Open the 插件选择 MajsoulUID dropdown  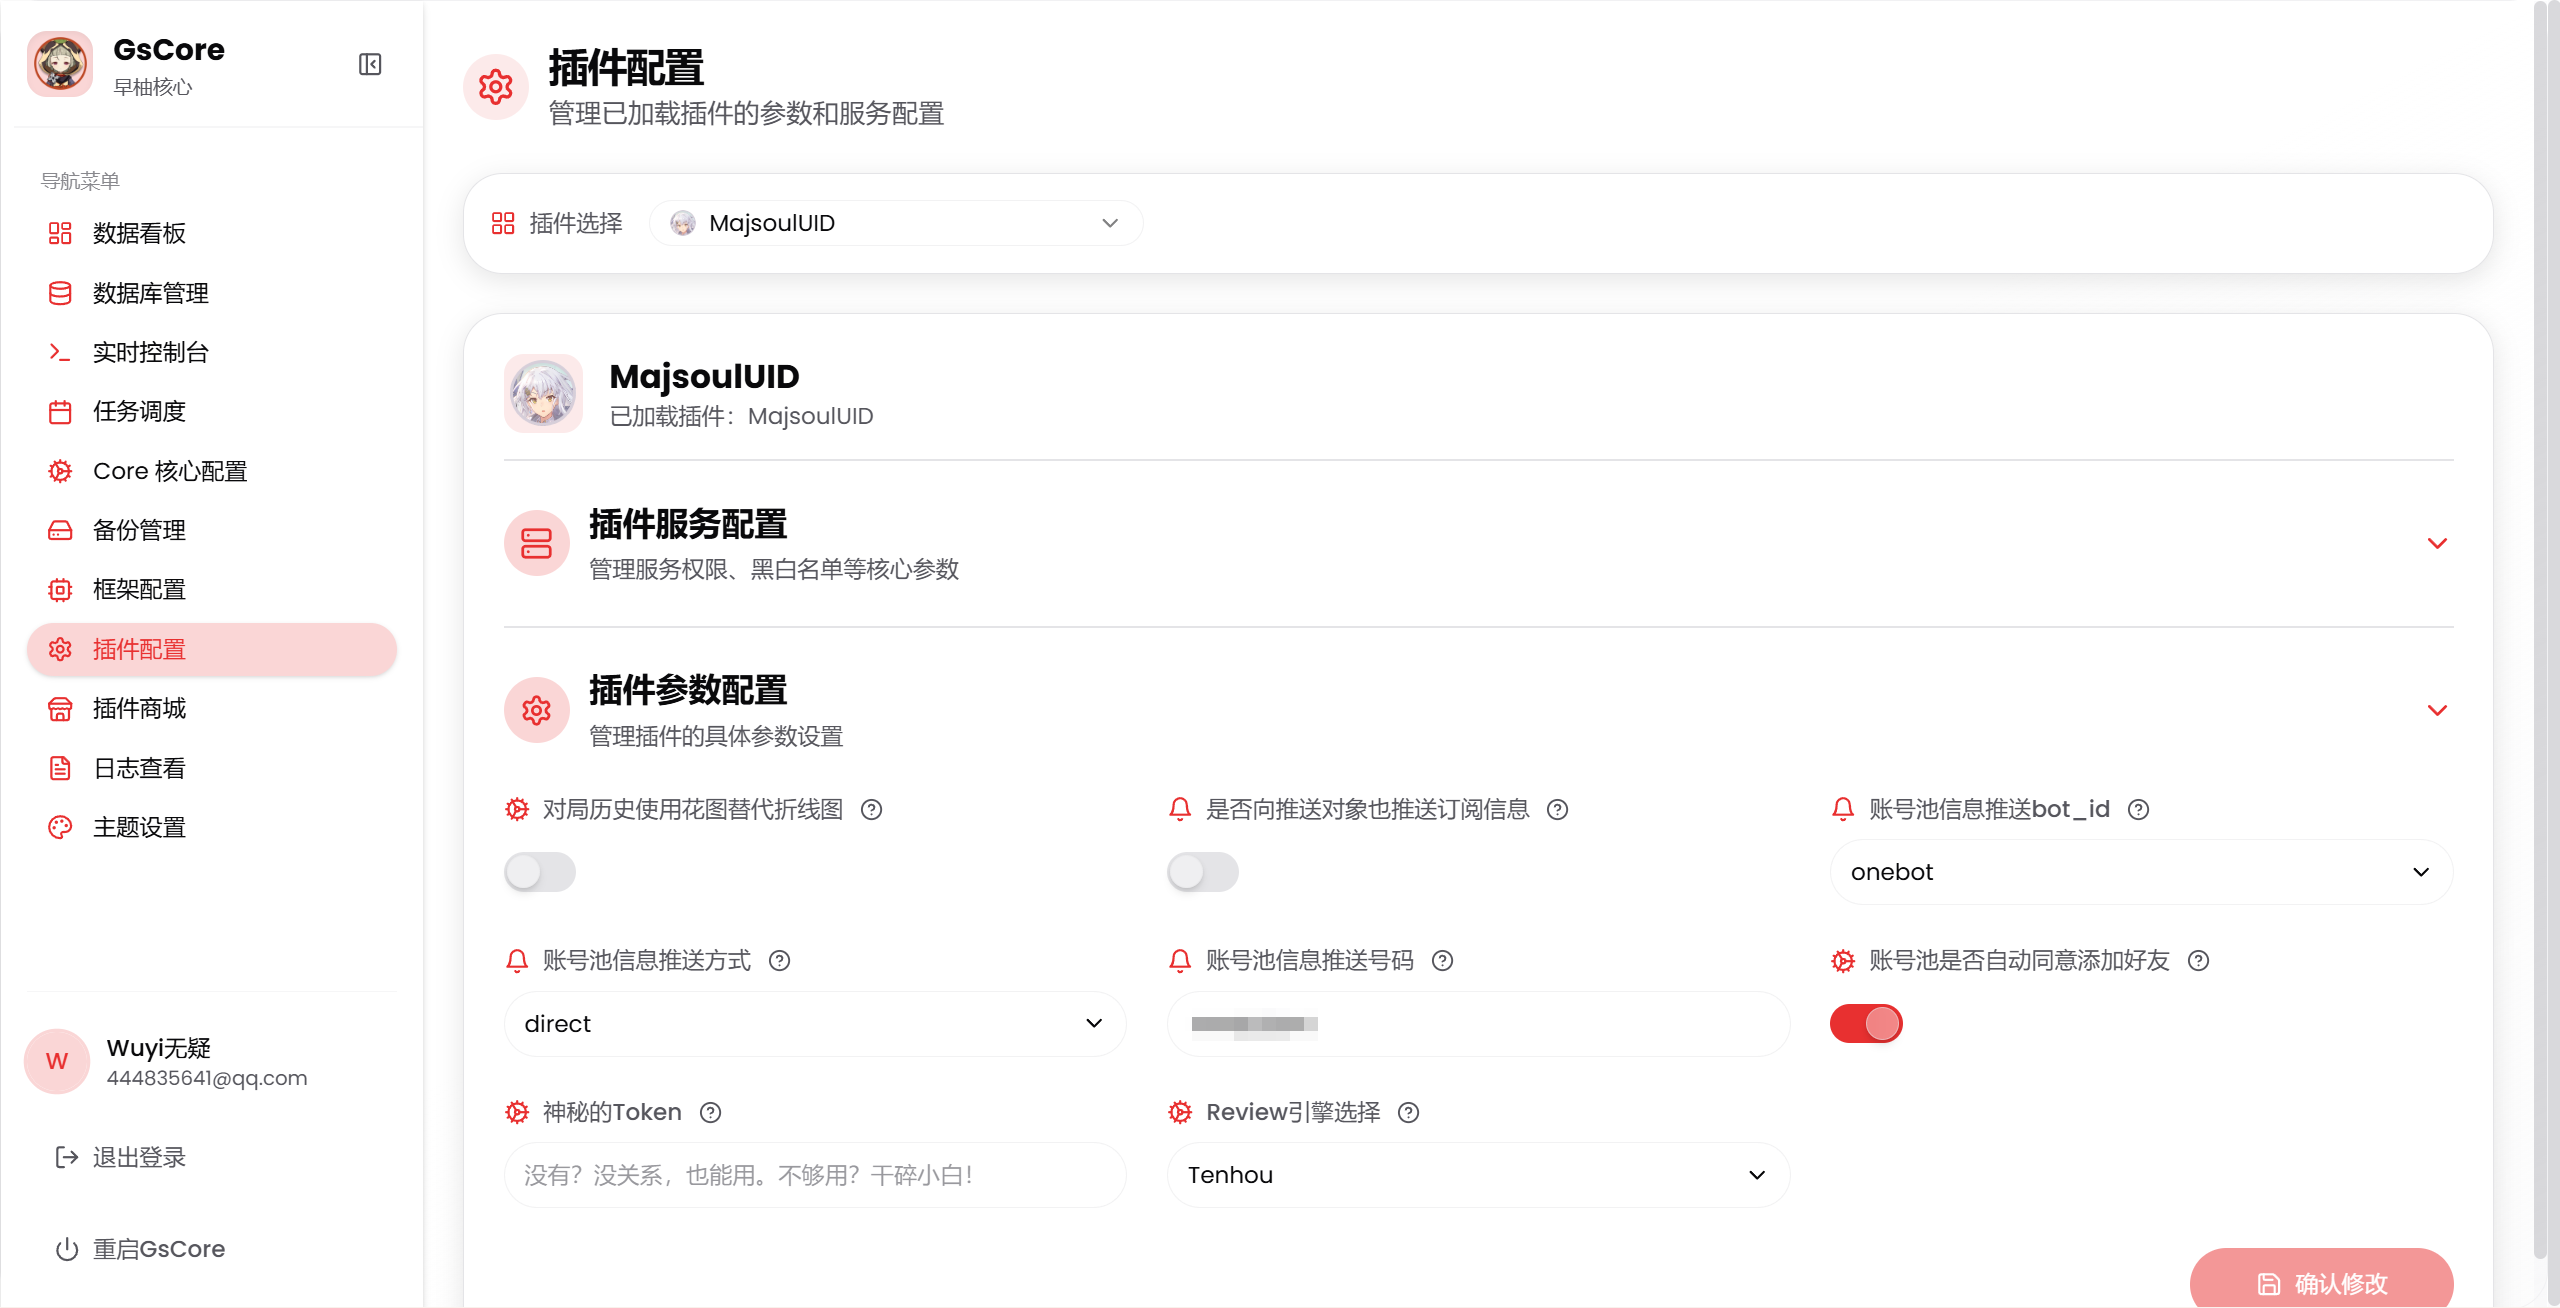[x=895, y=223]
